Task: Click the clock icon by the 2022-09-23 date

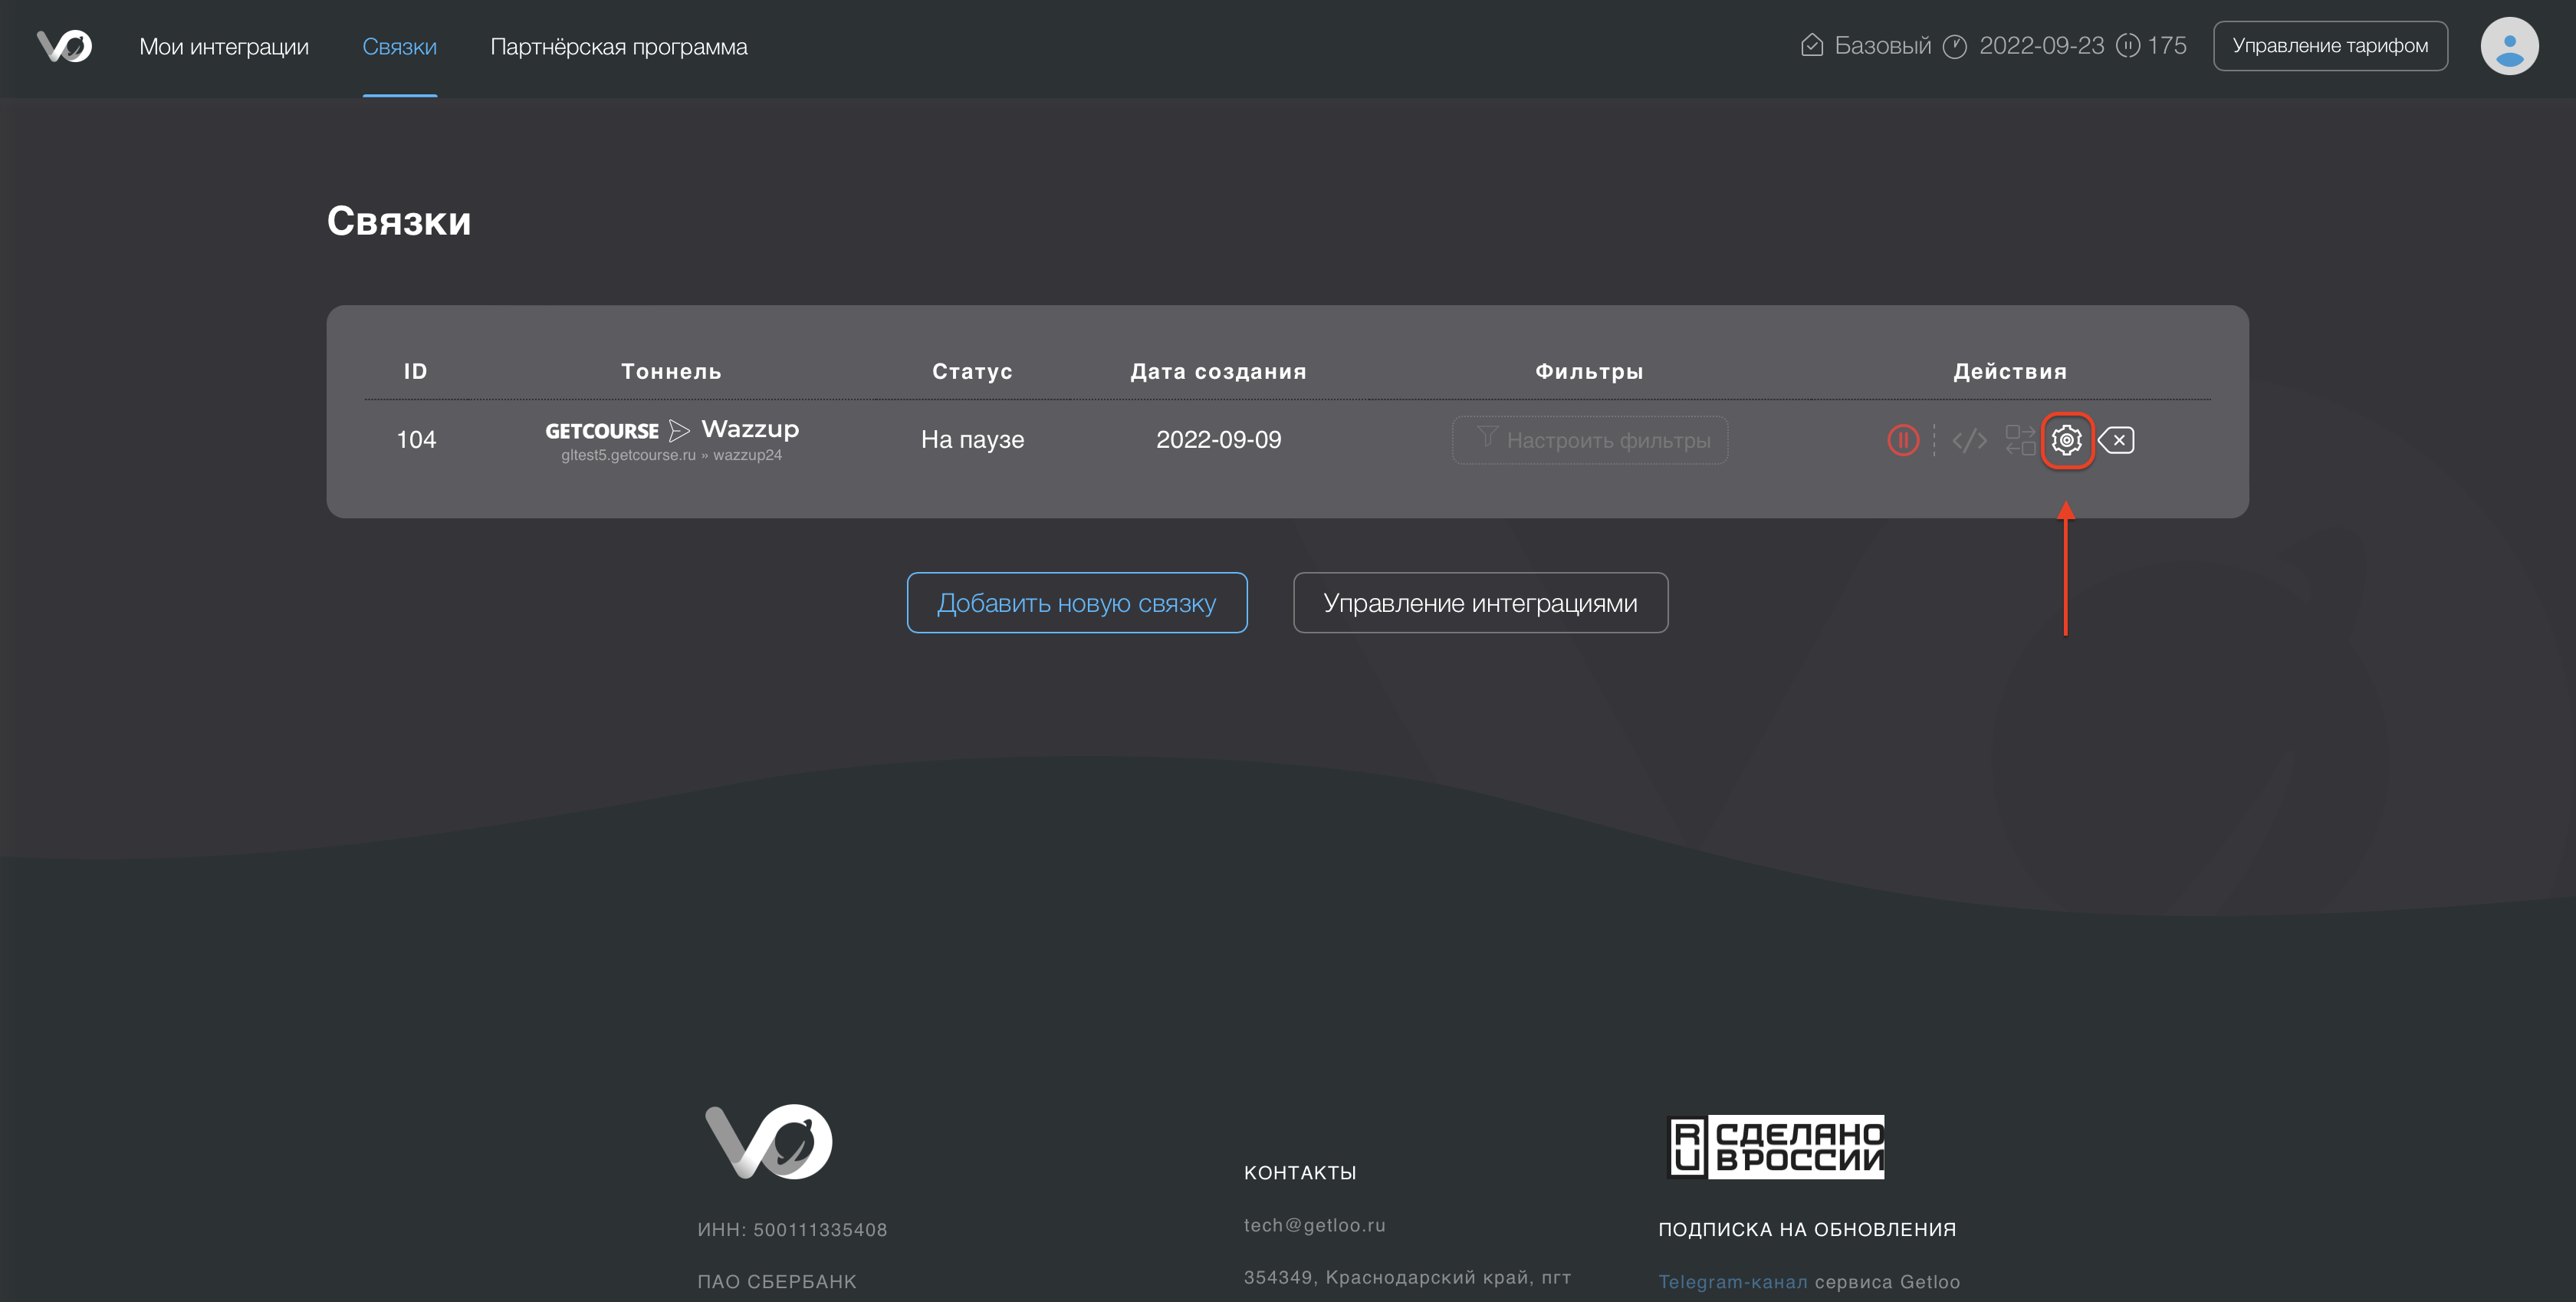Action: point(1954,46)
